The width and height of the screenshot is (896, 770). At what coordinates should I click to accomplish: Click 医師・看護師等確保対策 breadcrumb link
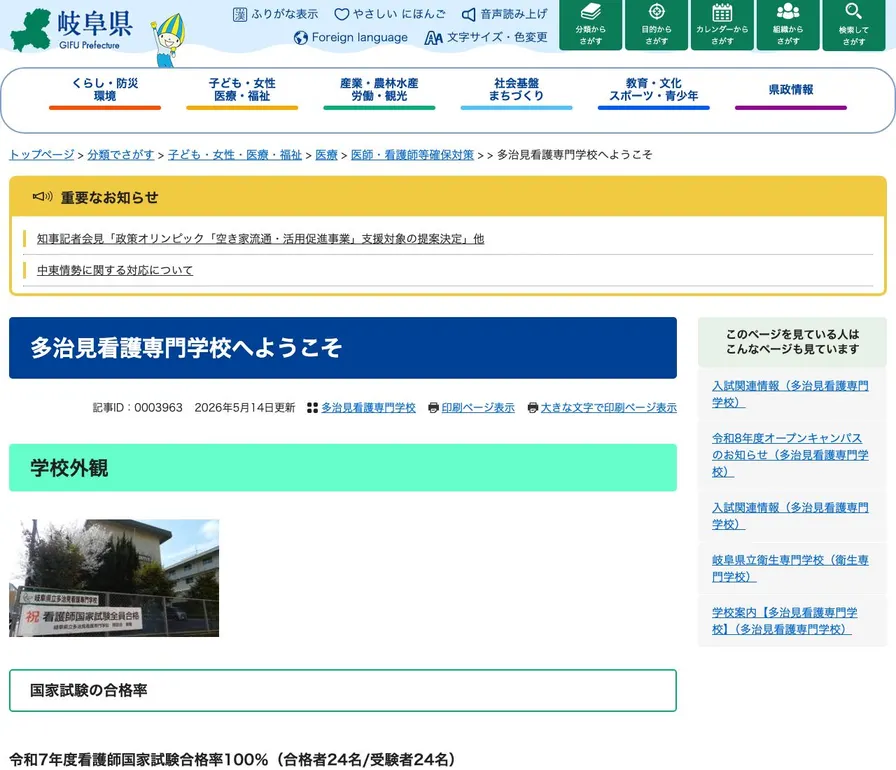coord(413,154)
